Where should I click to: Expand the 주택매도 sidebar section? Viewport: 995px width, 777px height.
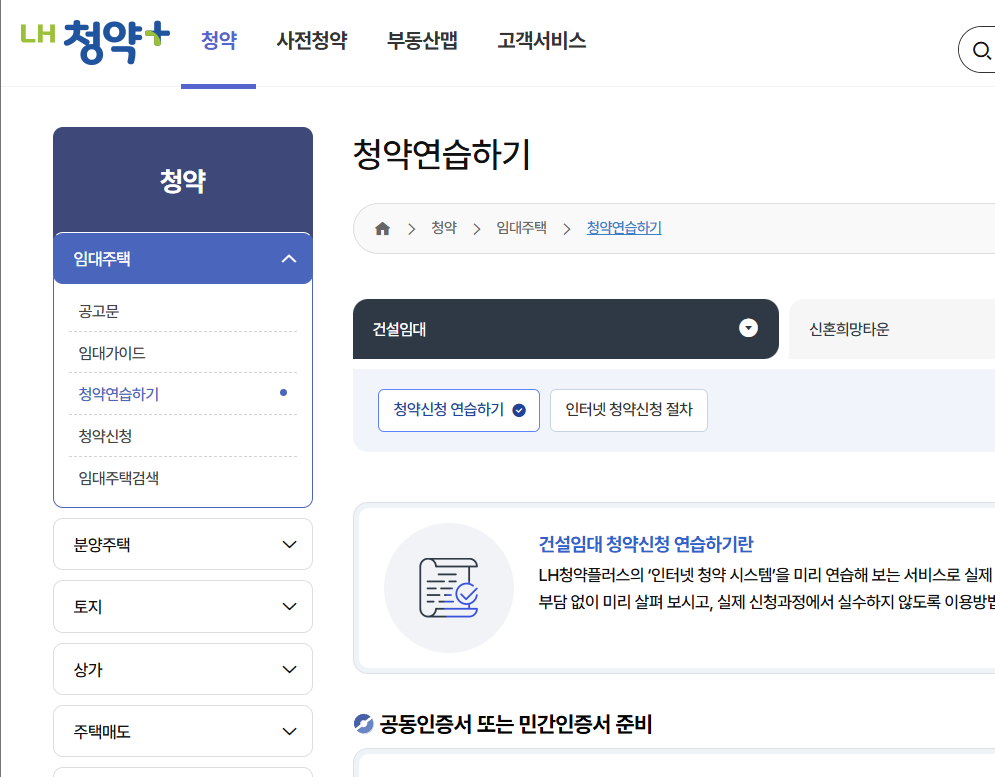183,731
